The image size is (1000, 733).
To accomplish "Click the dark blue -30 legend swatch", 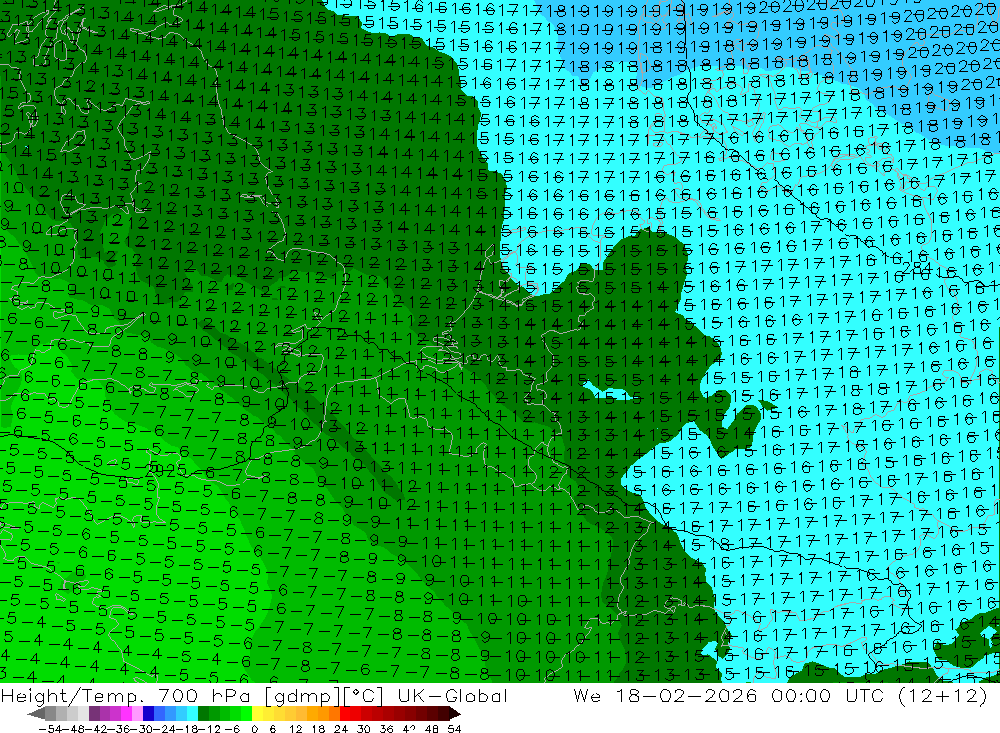I will 149,713.
